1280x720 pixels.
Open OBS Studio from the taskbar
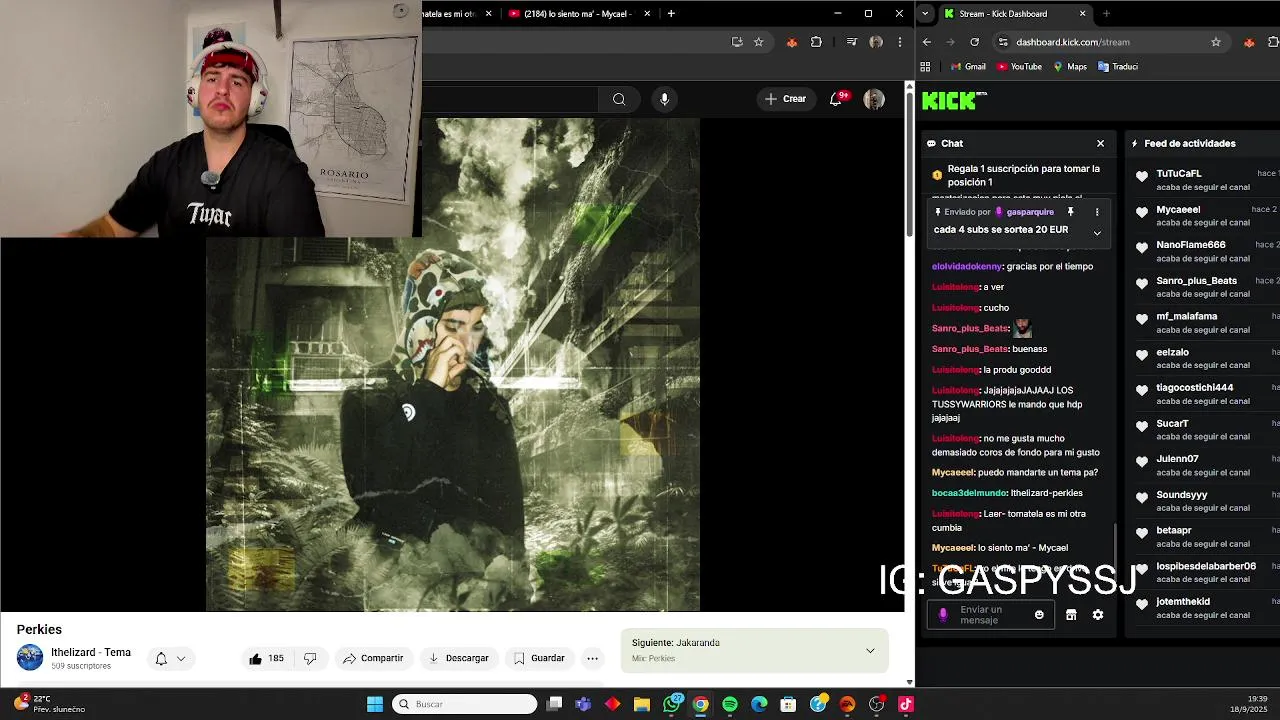click(877, 704)
